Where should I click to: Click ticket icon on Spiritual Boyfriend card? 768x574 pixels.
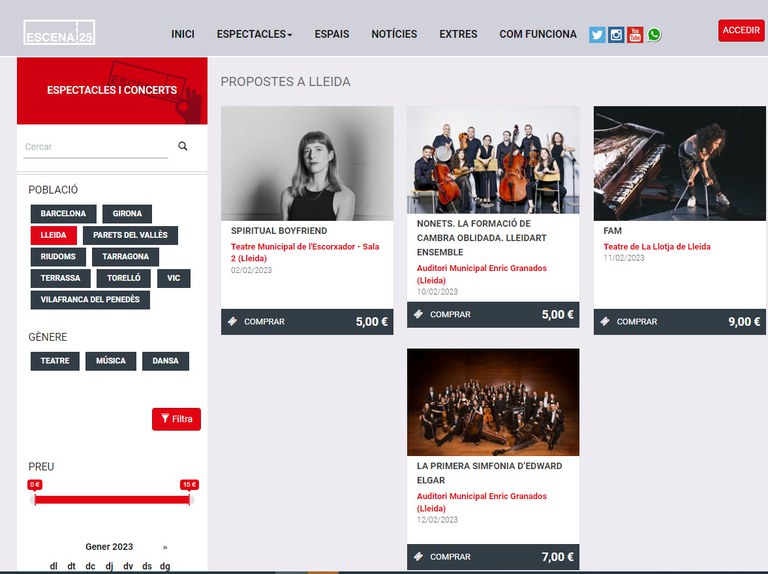click(233, 321)
